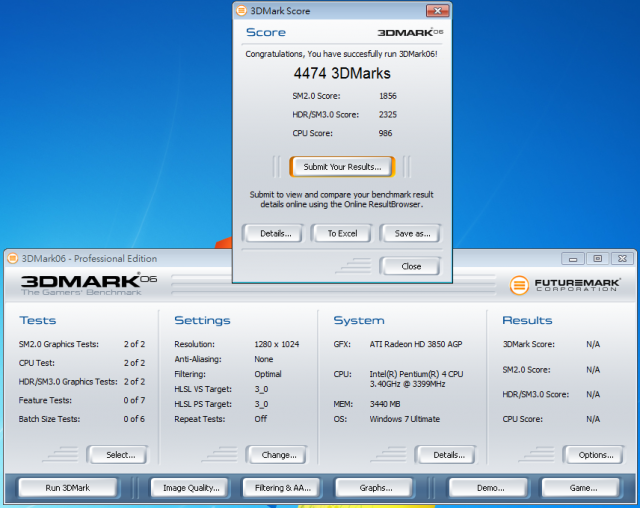640x508 pixels.
Task: Click the Results section heading
Action: point(527,320)
